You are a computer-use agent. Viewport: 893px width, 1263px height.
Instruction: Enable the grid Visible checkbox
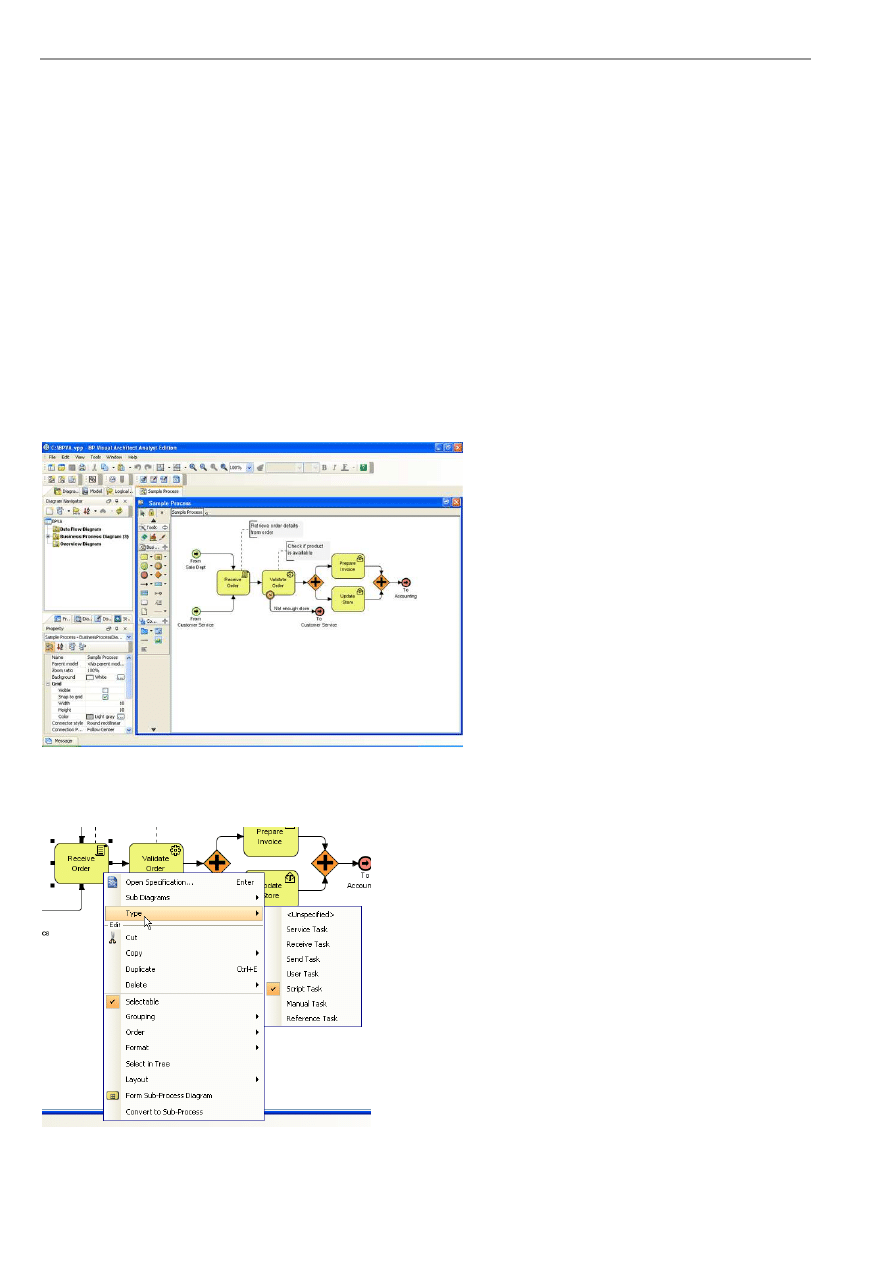tap(105, 690)
